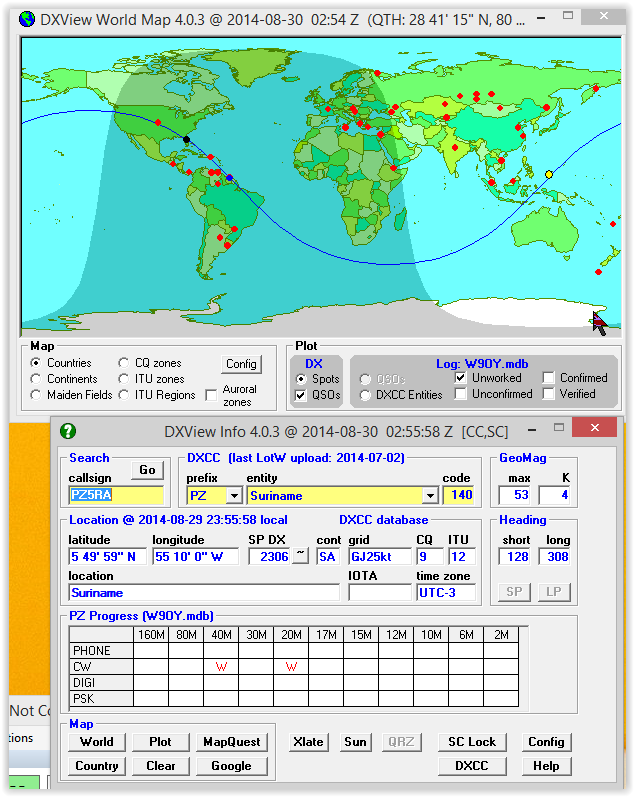Click the yellow sun position marker on map
This screenshot has width=634, height=797.
(549, 174)
